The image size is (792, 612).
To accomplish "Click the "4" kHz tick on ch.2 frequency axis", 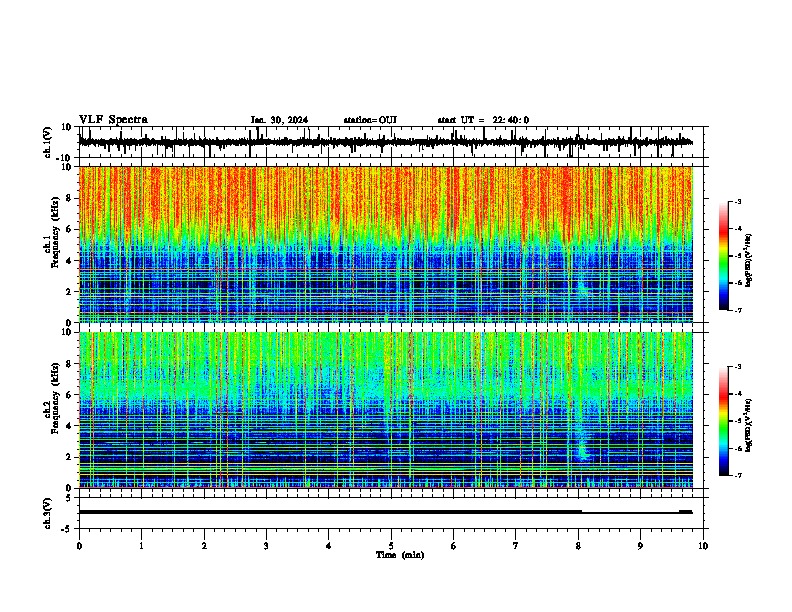I will (x=70, y=426).
